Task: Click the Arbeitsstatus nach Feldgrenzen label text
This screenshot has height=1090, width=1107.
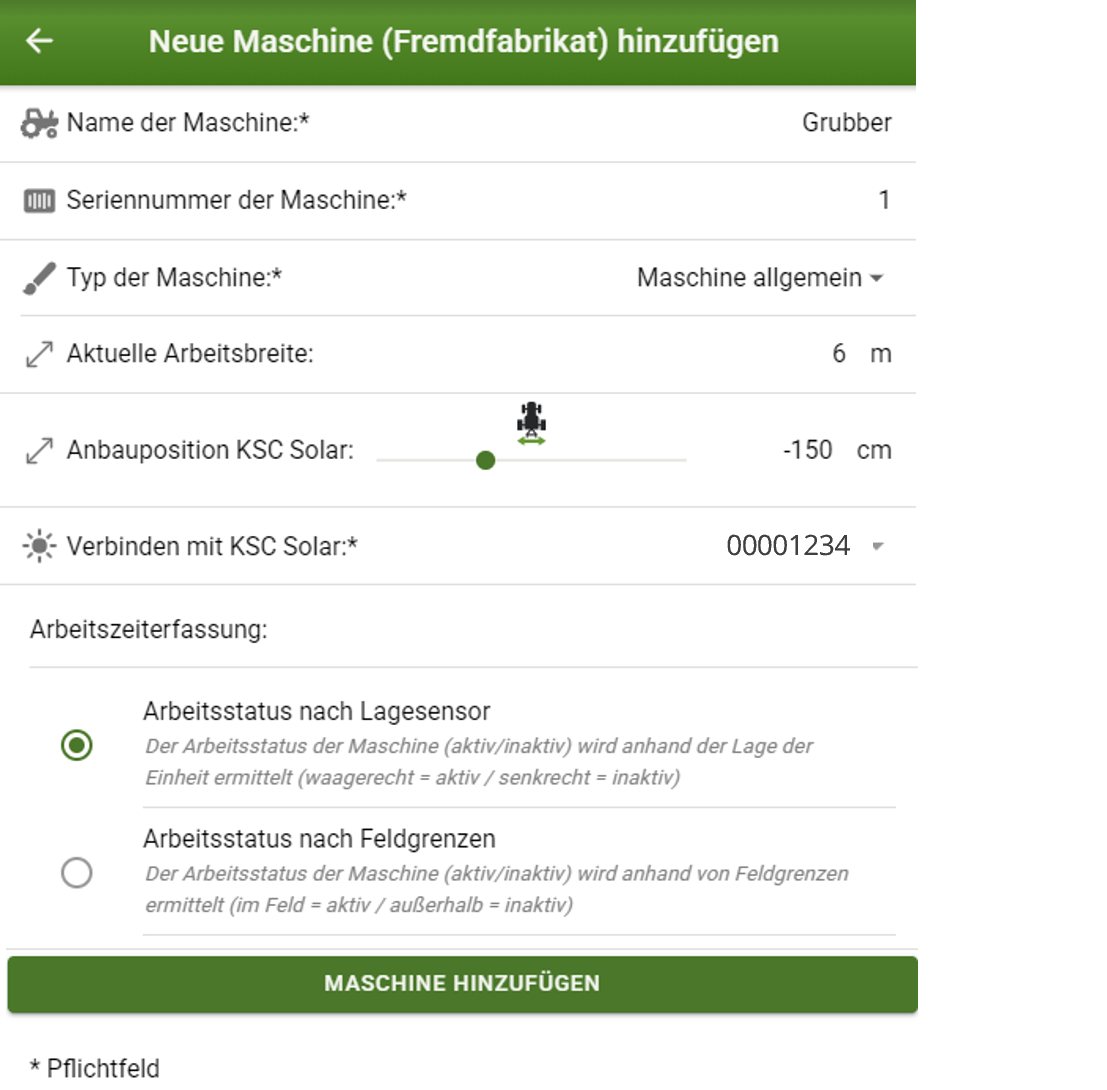Action: click(x=319, y=838)
